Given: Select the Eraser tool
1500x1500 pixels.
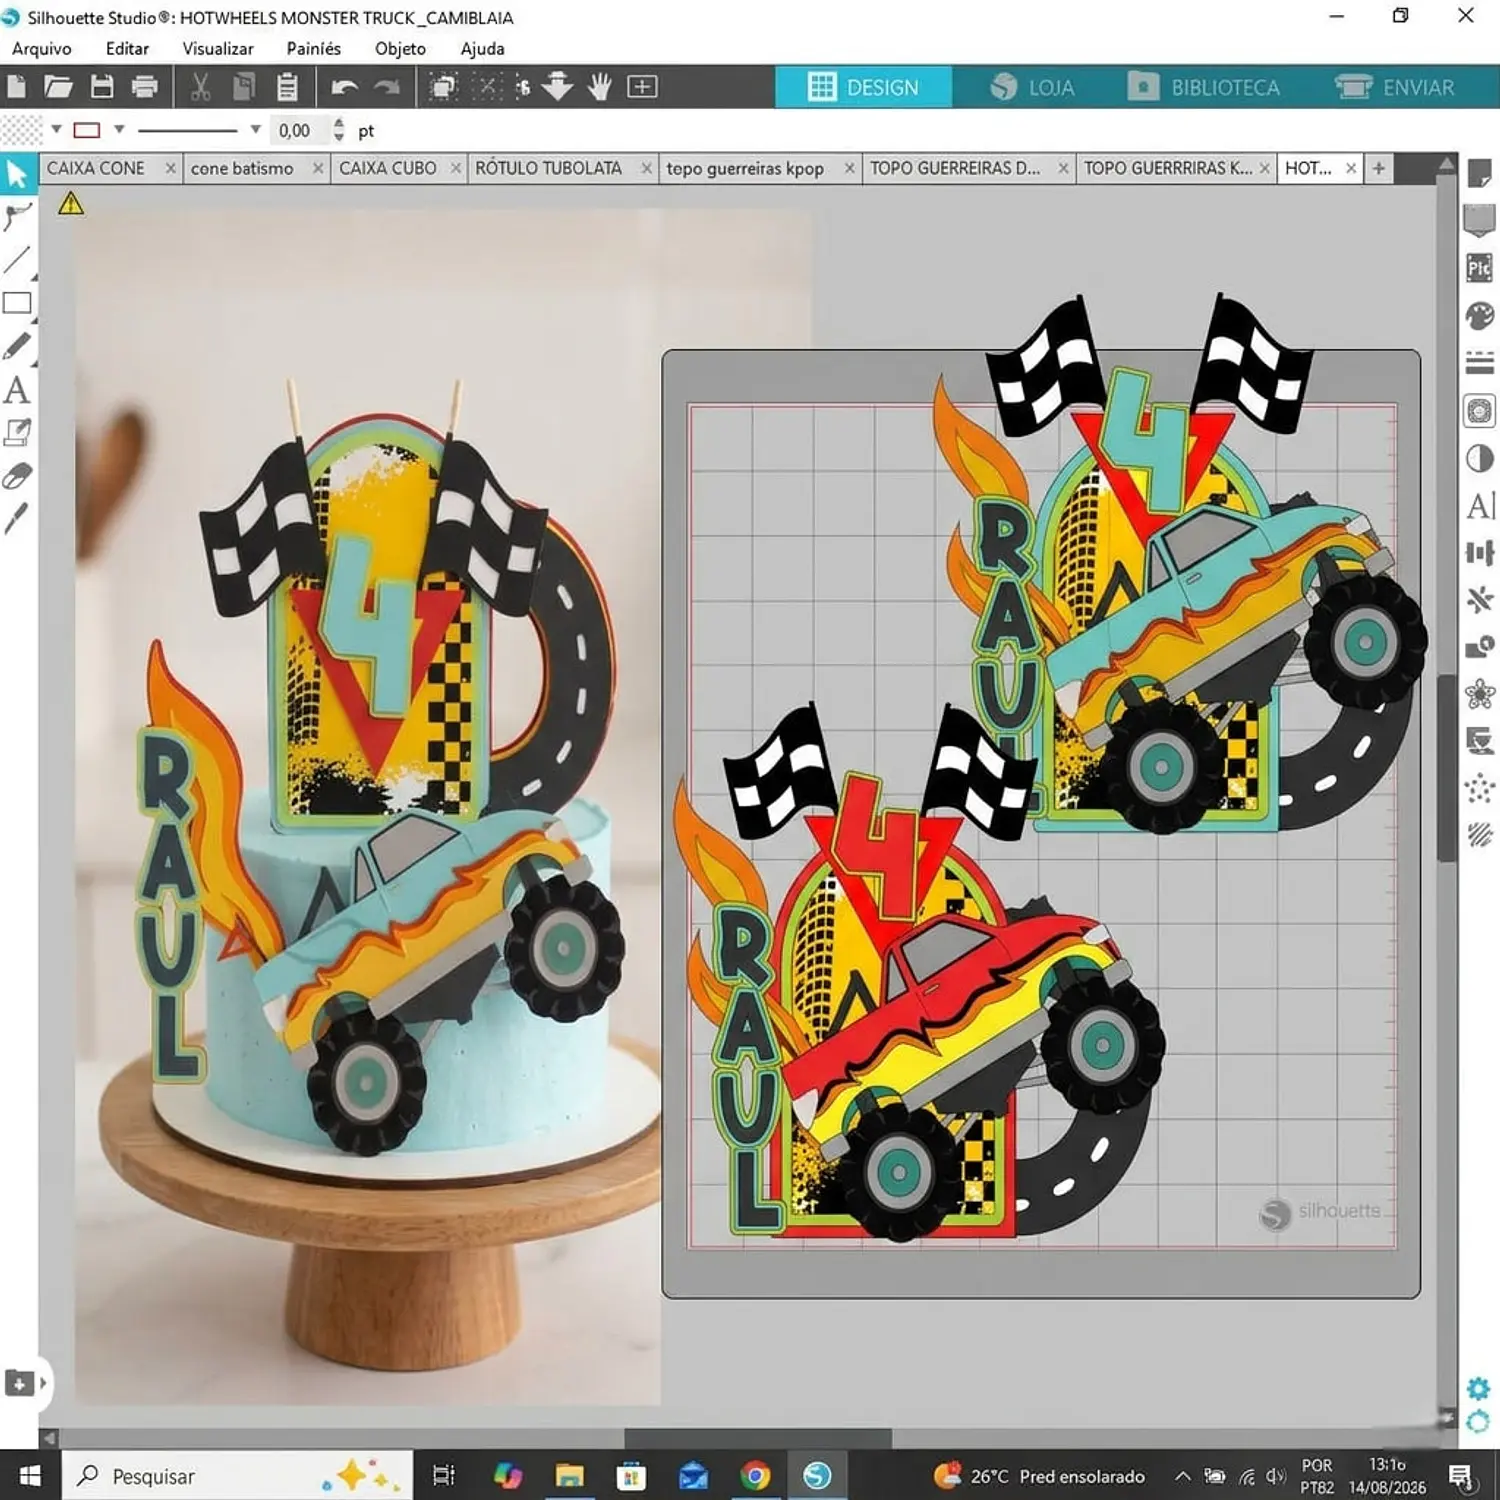Looking at the screenshot, I should point(17,475).
